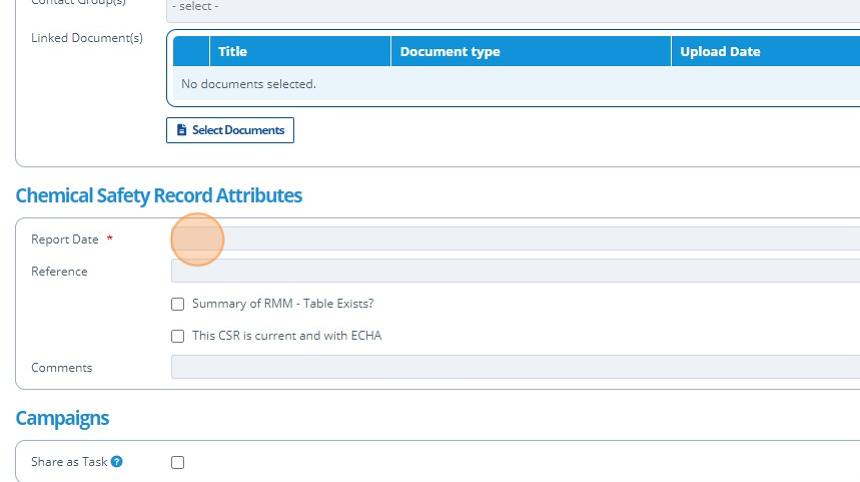Enable This CSR is current with ECHA
Image resolution: width=860 pixels, height=482 pixels.
click(177, 336)
